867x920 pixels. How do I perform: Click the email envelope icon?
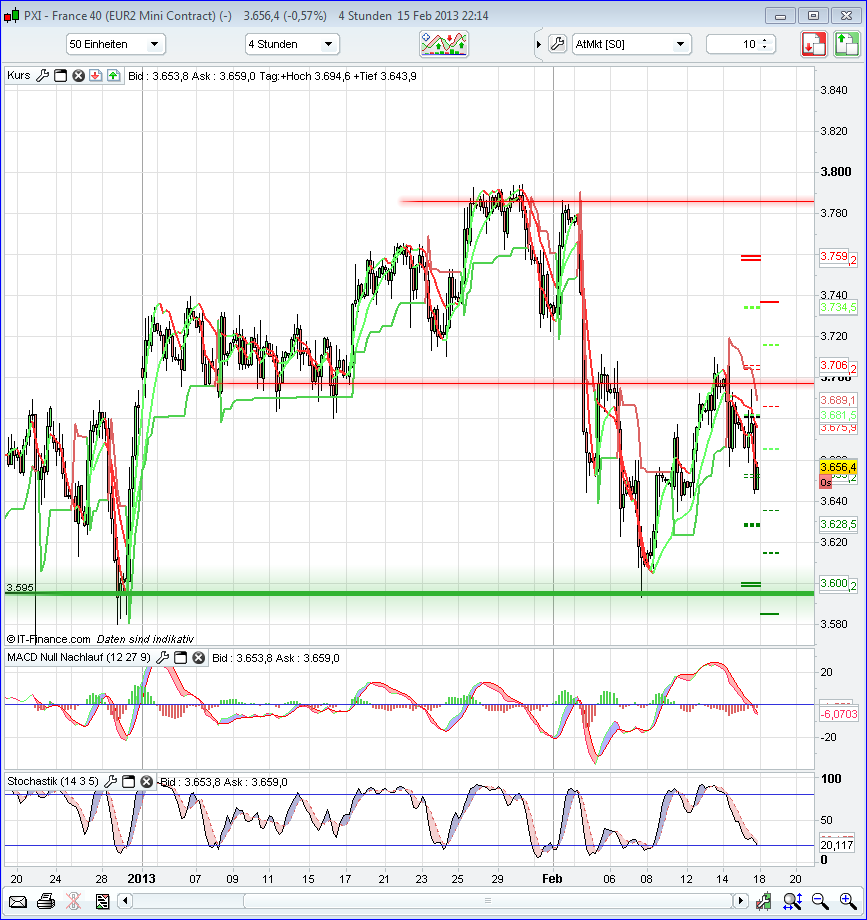click(18, 901)
